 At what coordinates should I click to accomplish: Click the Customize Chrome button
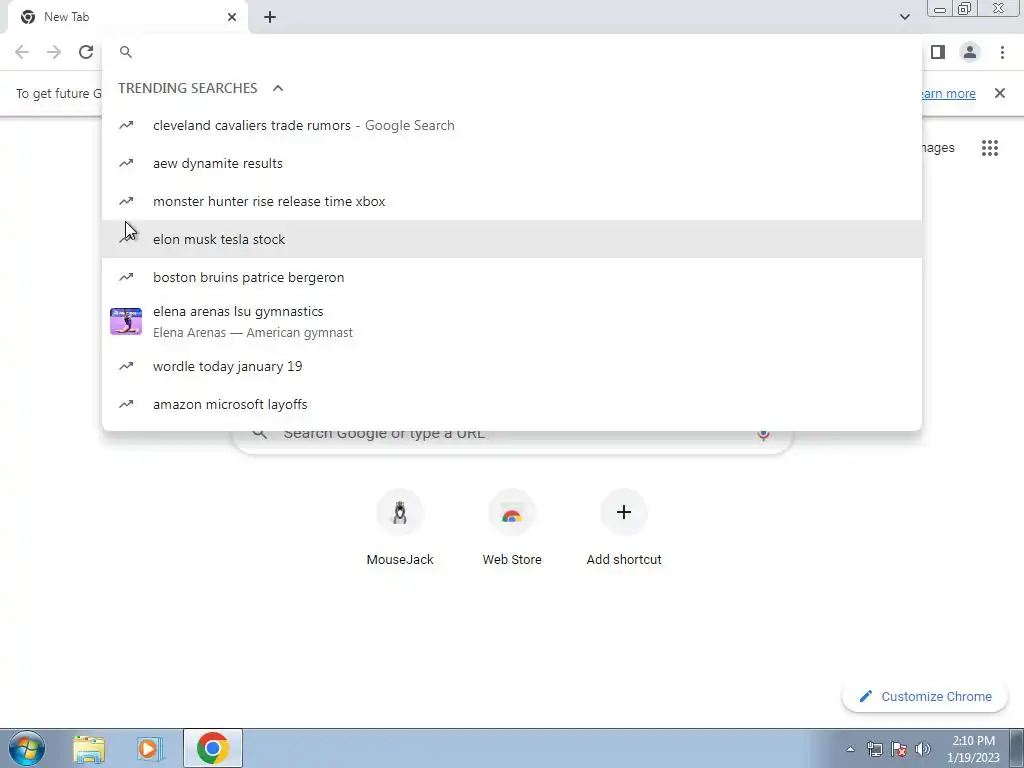[x=925, y=697]
